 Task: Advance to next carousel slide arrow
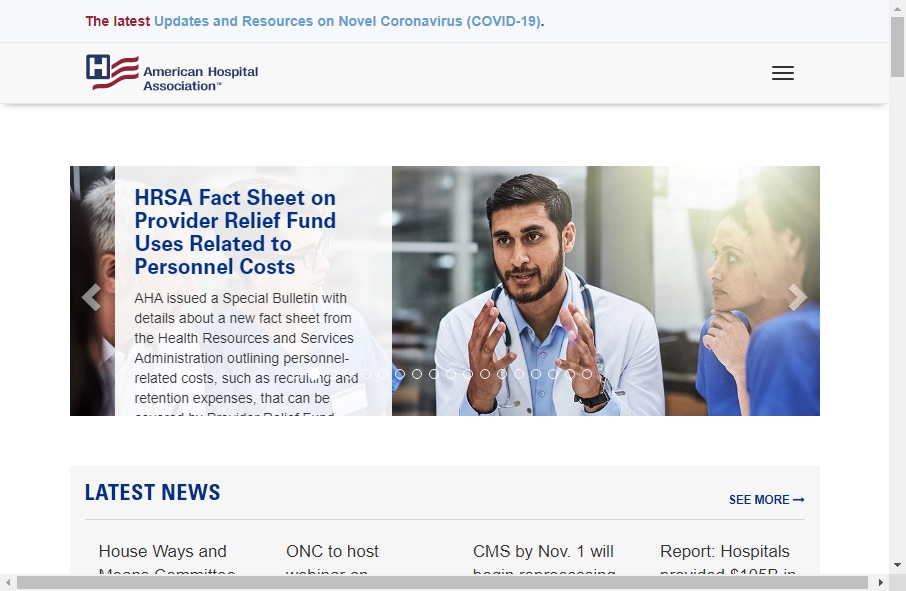pyautogui.click(x=797, y=297)
